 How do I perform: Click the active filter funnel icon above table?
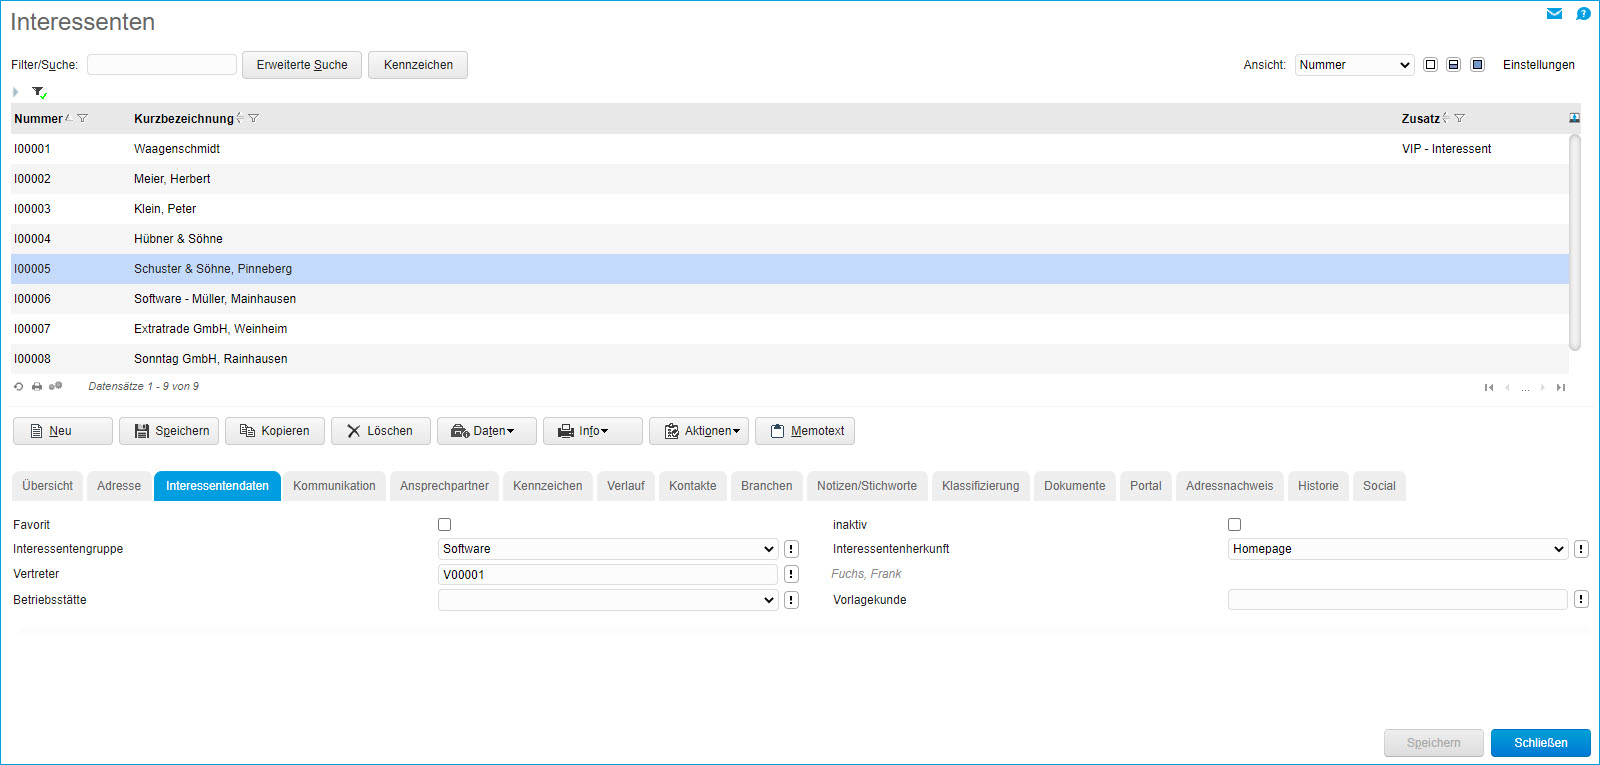tap(39, 92)
